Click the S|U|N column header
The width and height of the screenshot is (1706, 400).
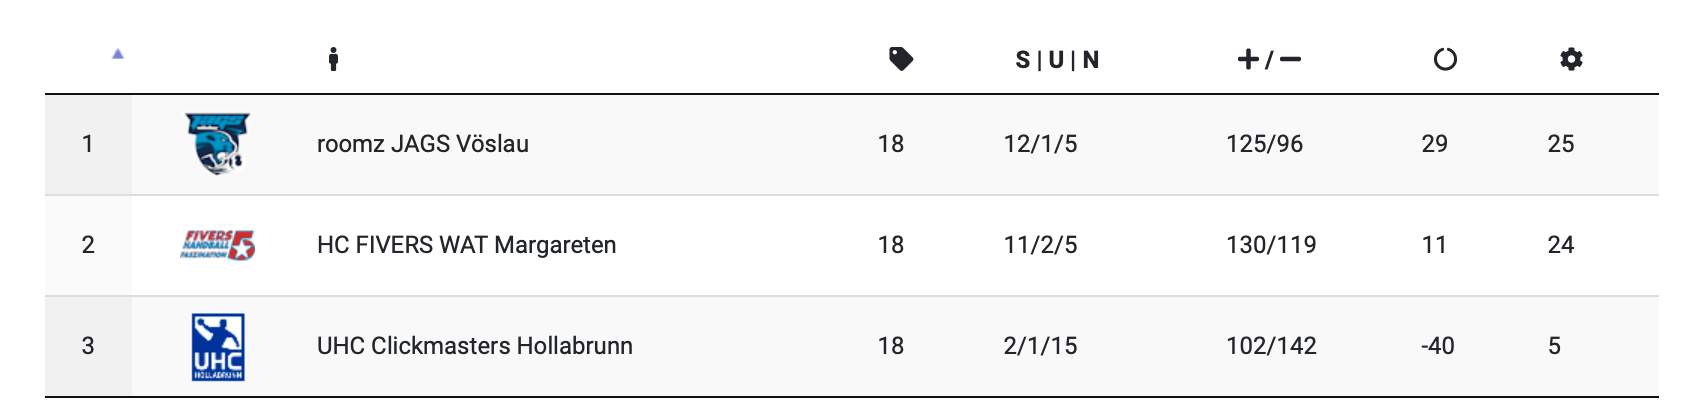pos(1057,60)
